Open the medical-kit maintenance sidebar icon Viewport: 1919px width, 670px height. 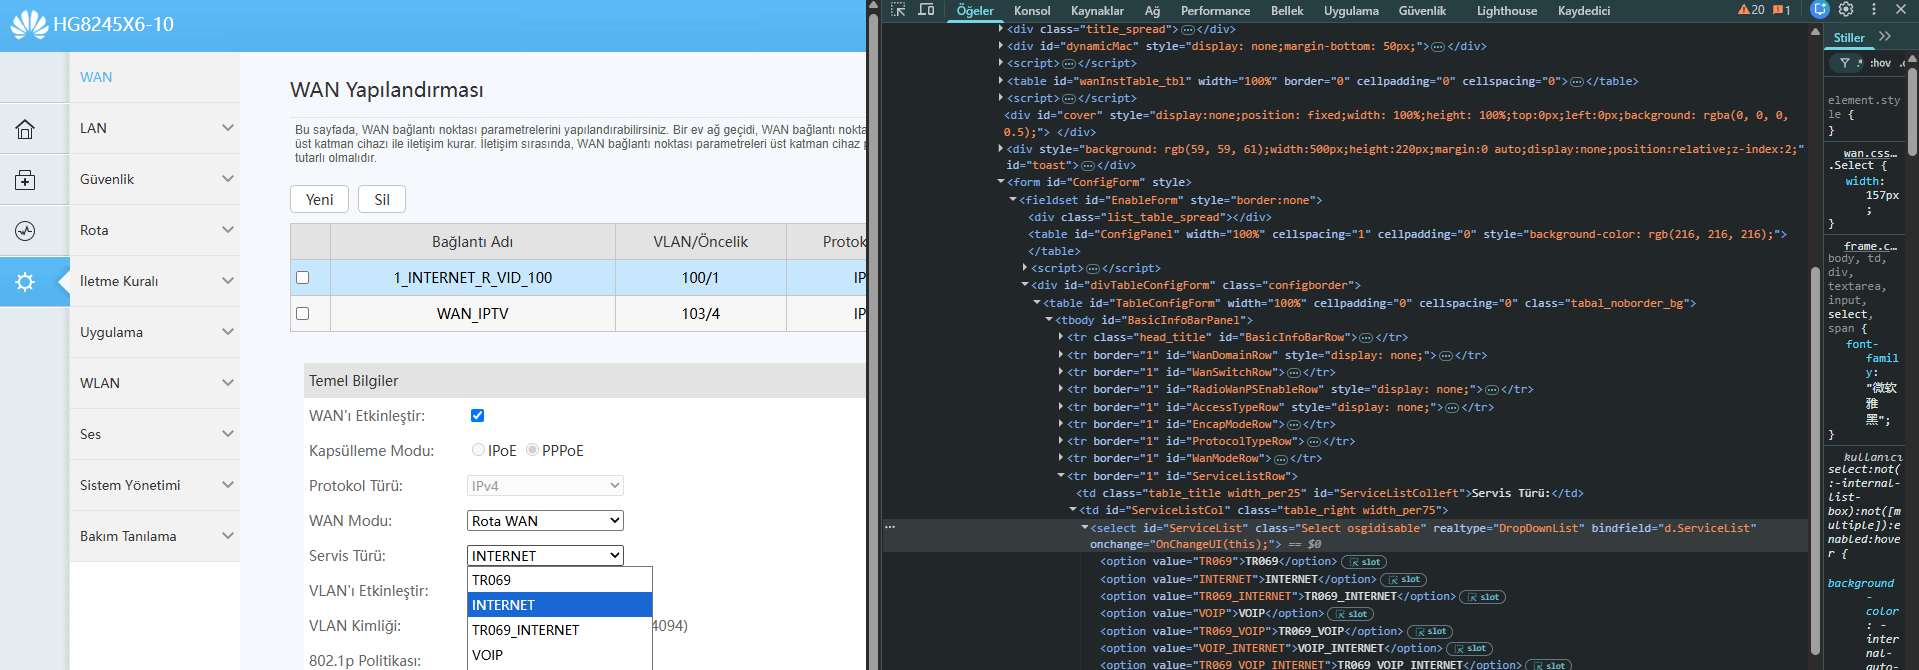pyautogui.click(x=25, y=180)
